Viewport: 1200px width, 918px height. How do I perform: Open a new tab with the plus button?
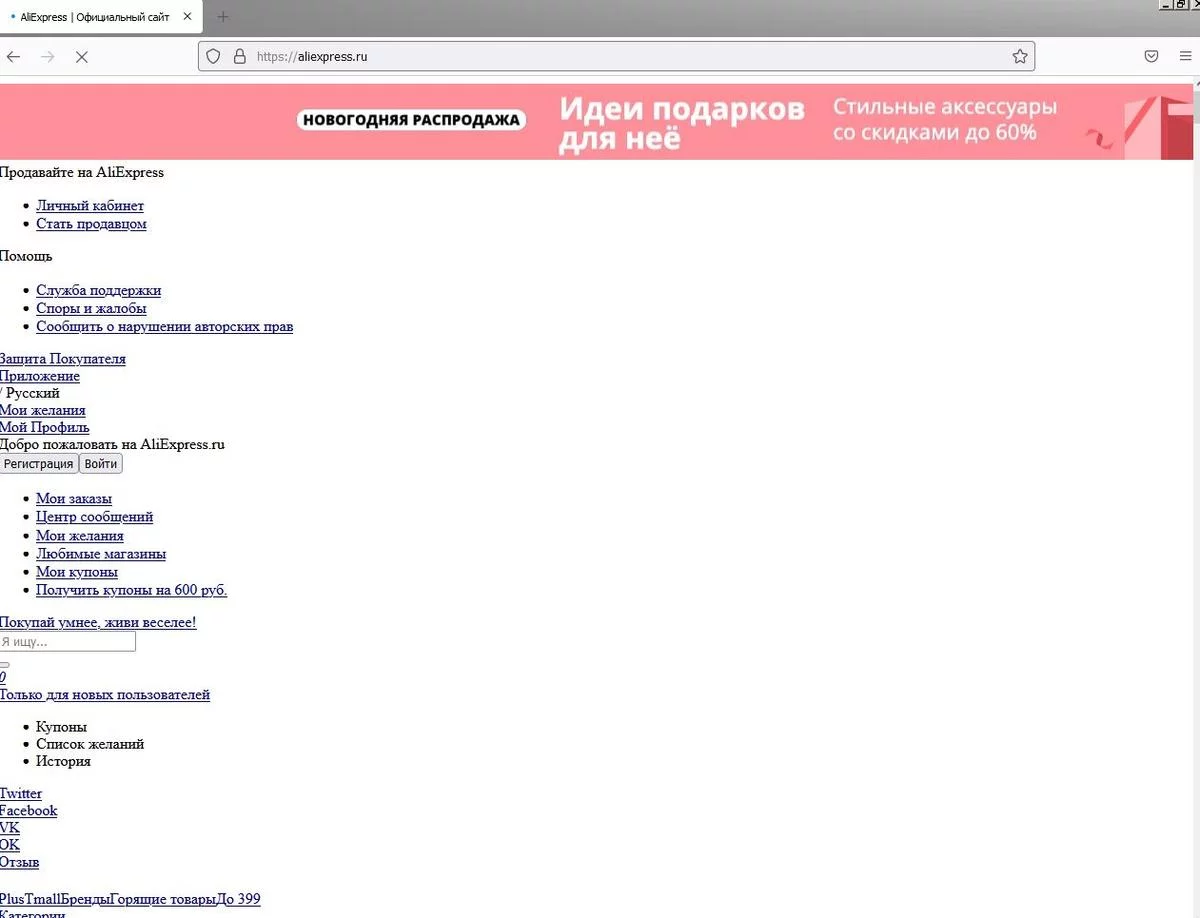223,17
